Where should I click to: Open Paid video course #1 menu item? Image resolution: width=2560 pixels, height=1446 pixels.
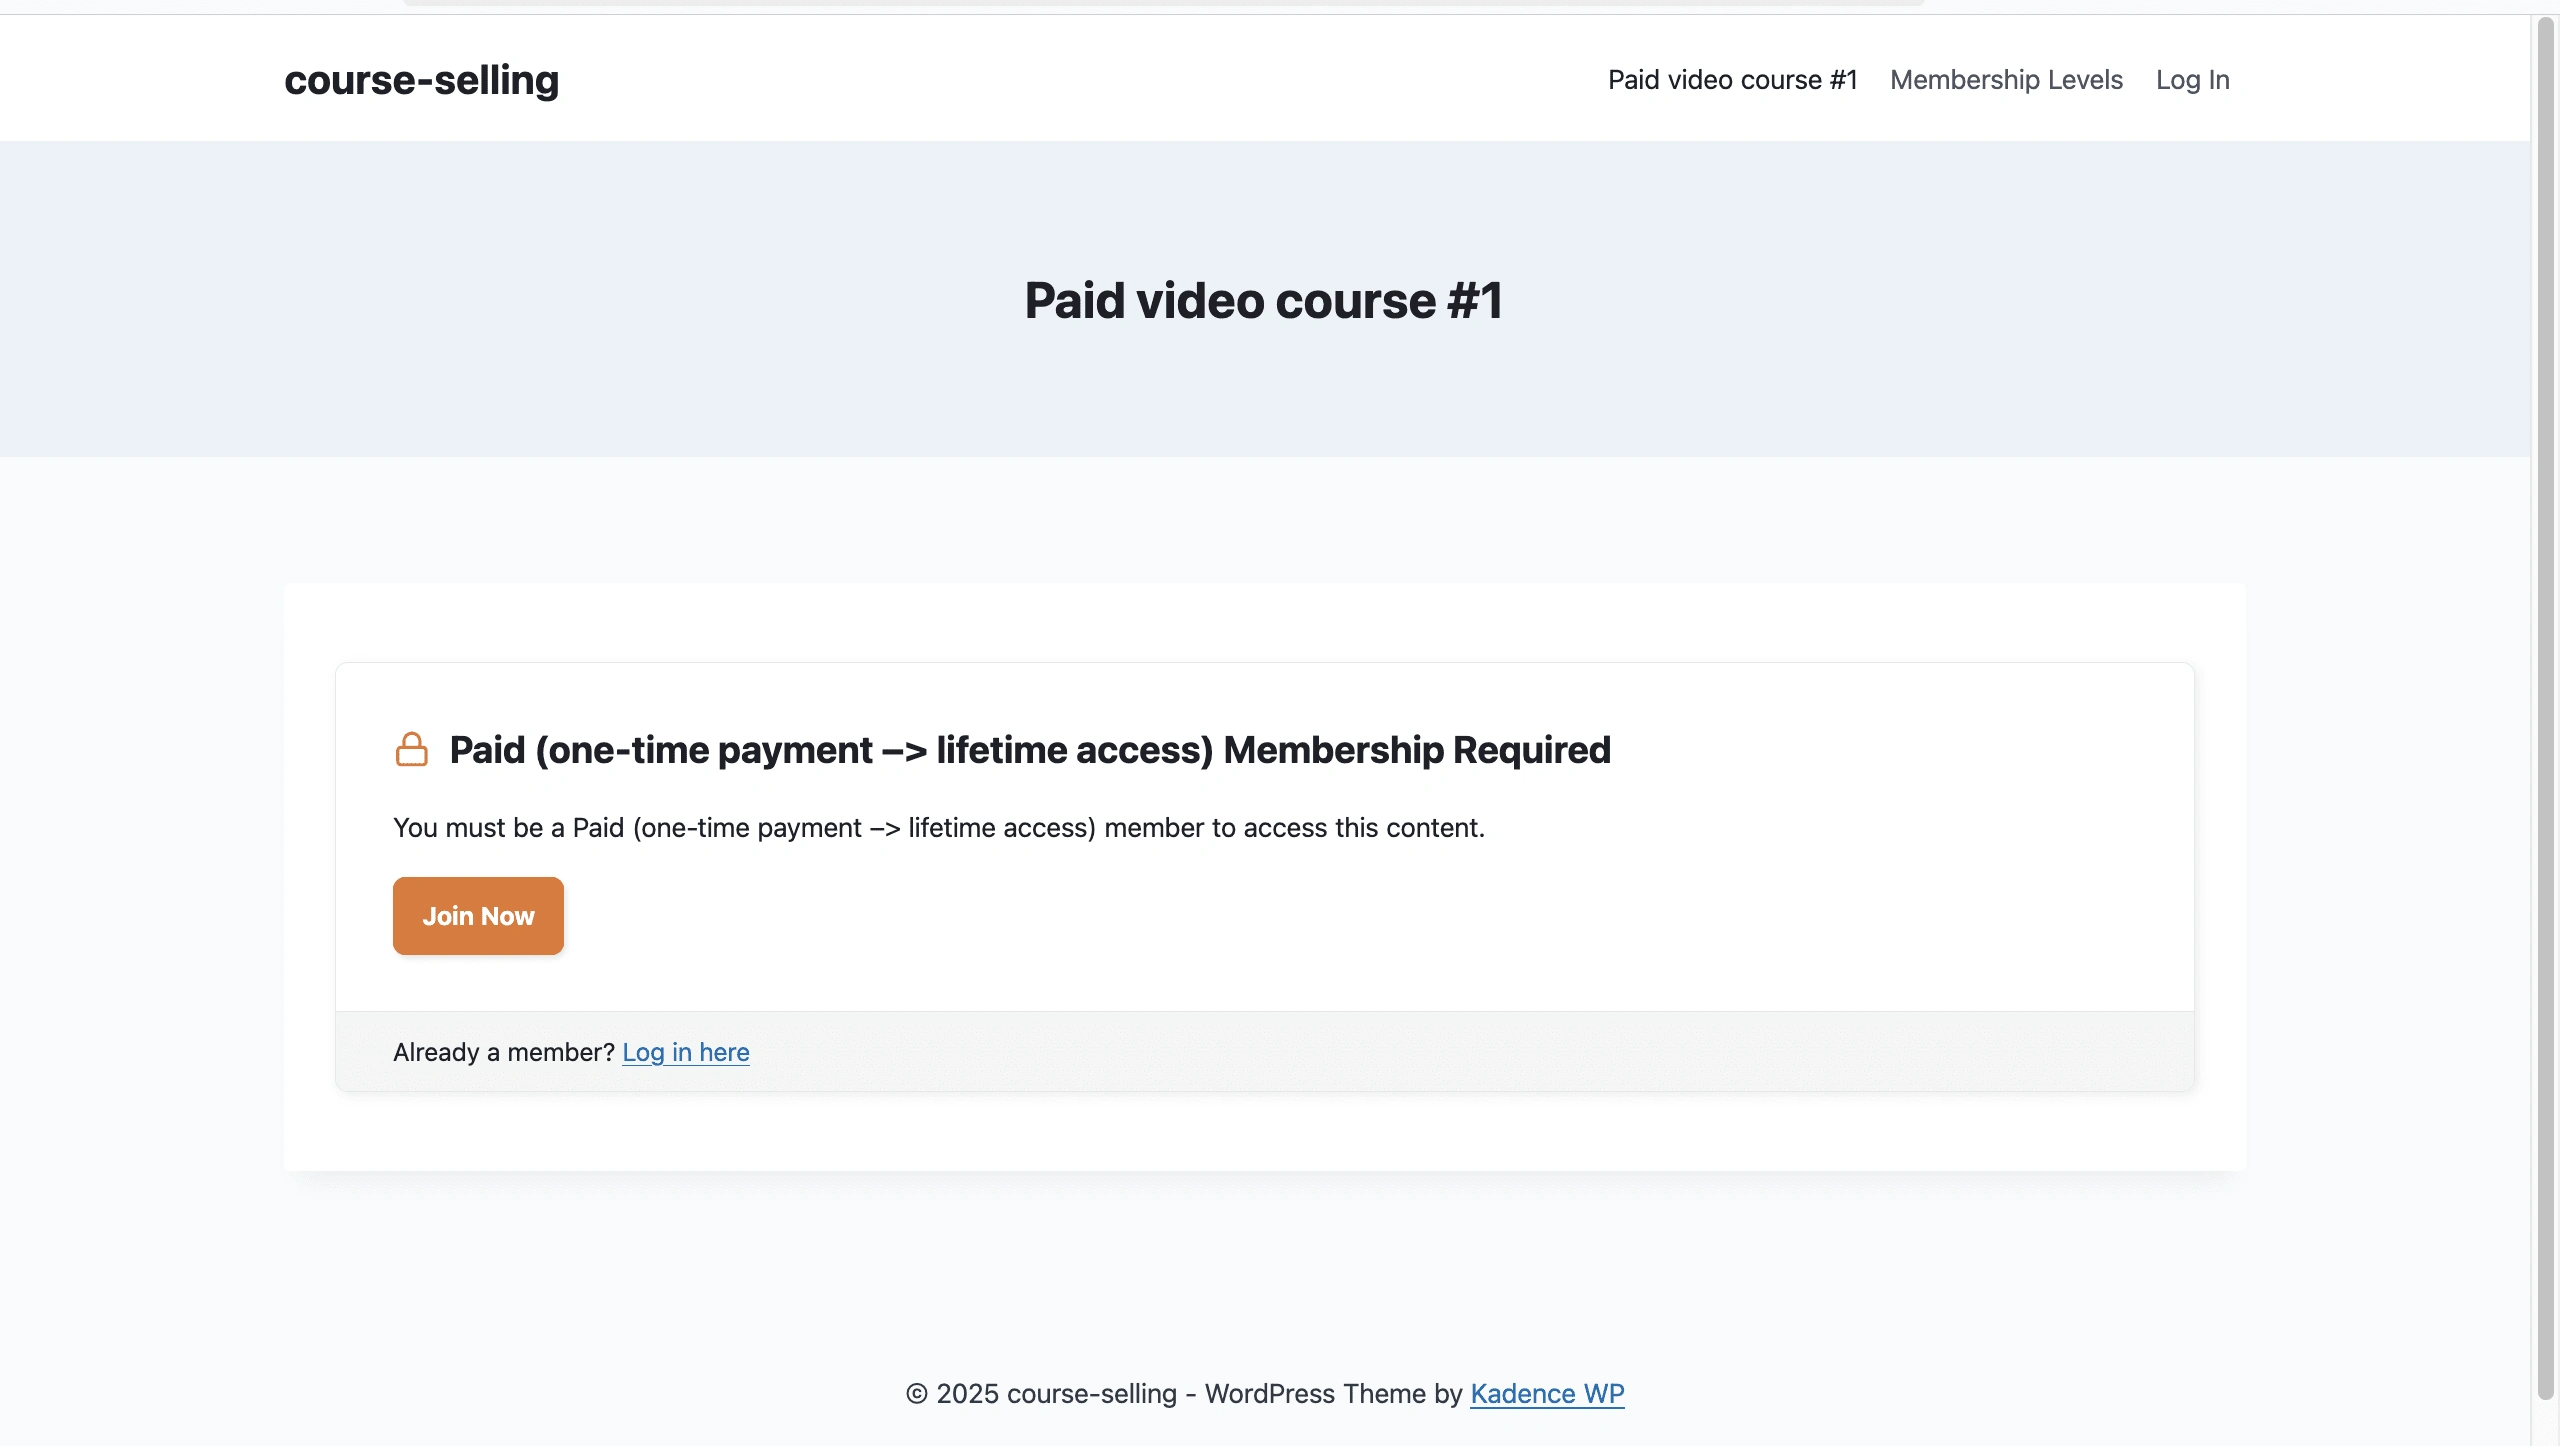click(x=1732, y=80)
